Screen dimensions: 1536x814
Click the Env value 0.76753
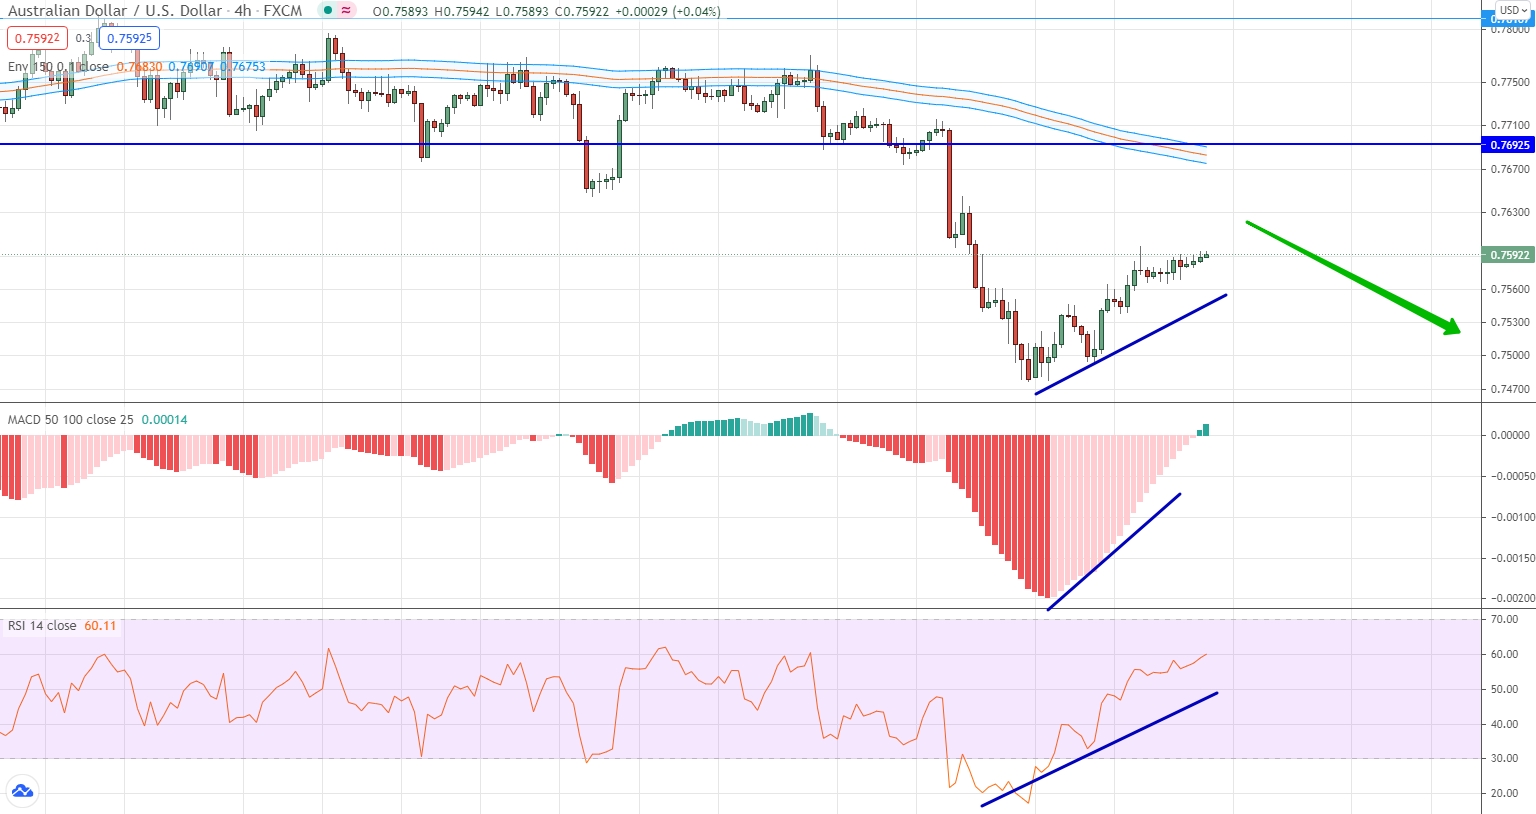(243, 67)
